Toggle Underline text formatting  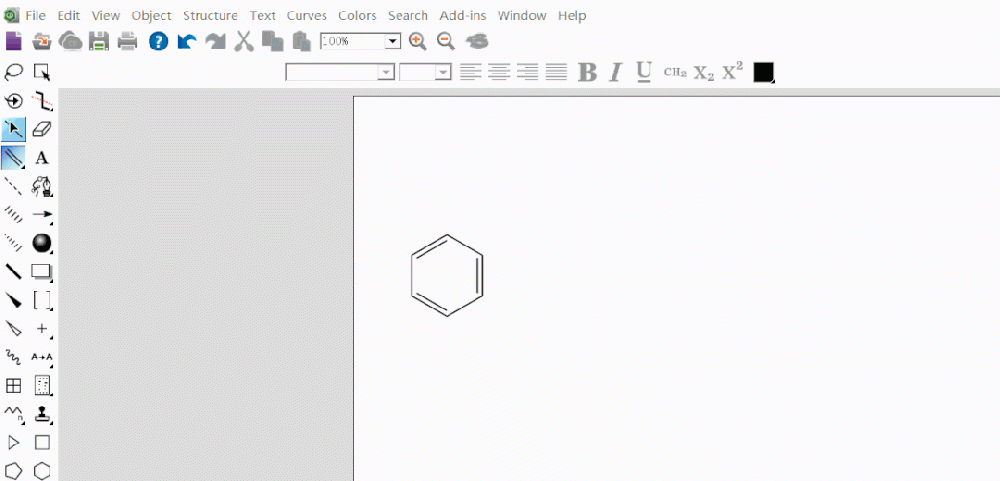pyautogui.click(x=644, y=72)
